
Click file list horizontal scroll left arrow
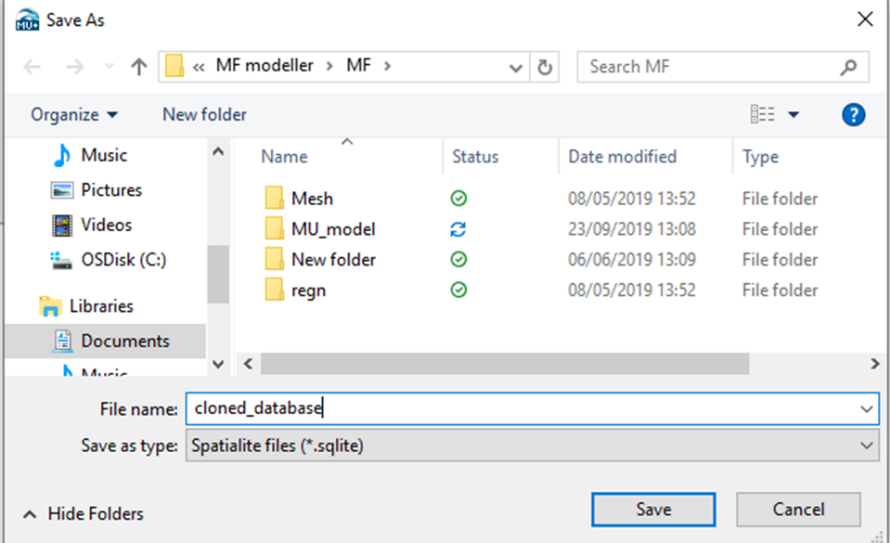[247, 364]
